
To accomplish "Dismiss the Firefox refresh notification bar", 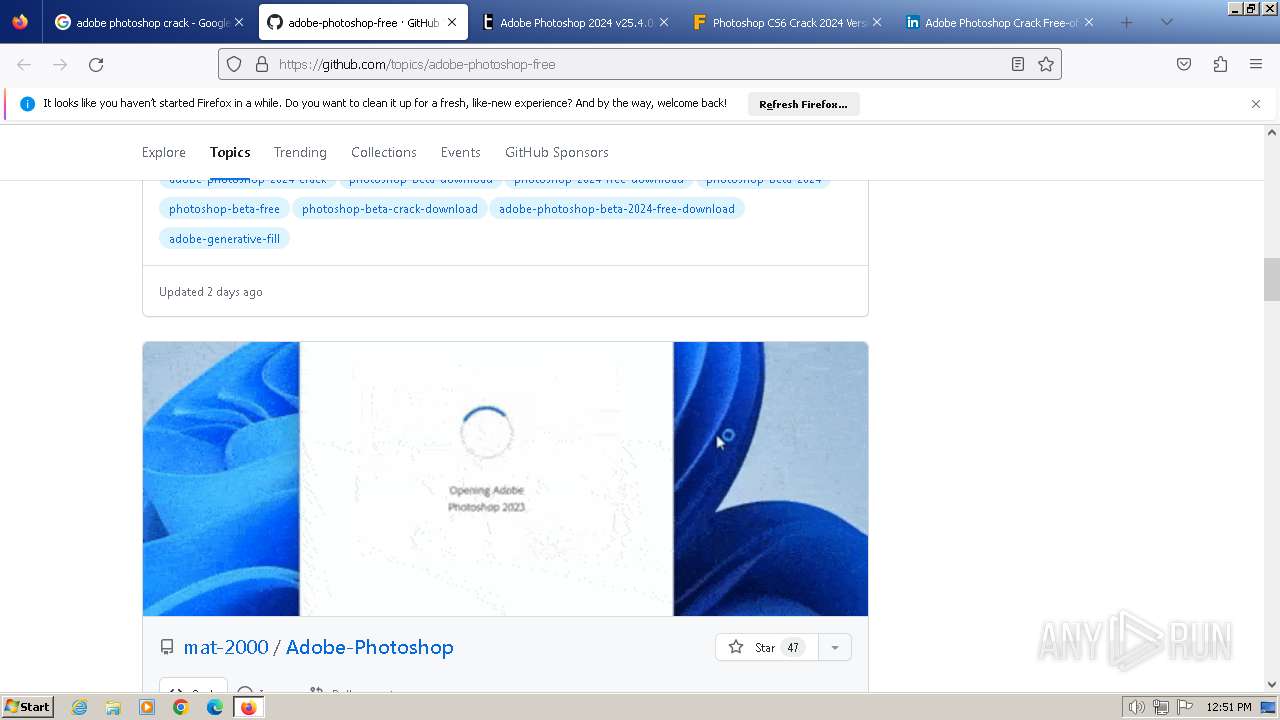I will point(1256,104).
